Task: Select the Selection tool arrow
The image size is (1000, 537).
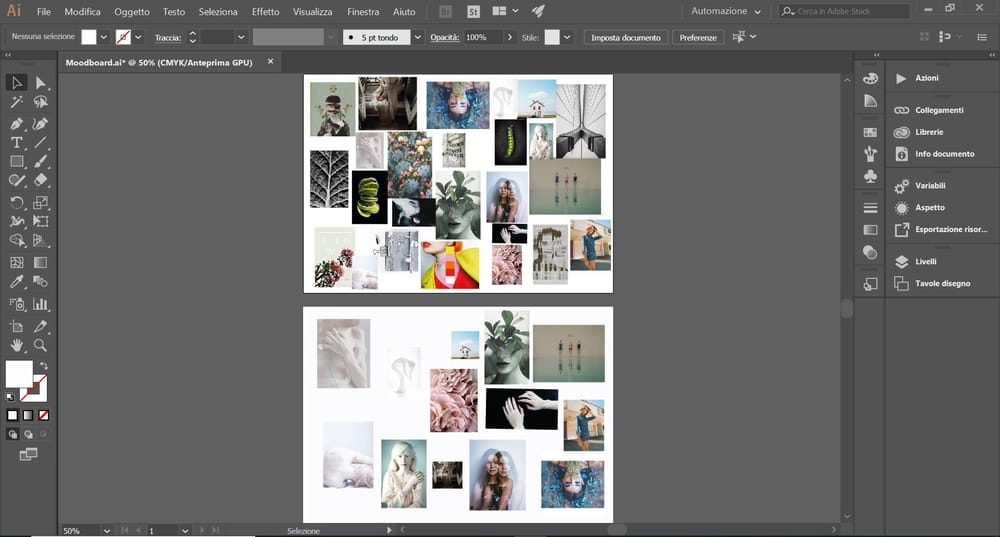Action: 17,82
